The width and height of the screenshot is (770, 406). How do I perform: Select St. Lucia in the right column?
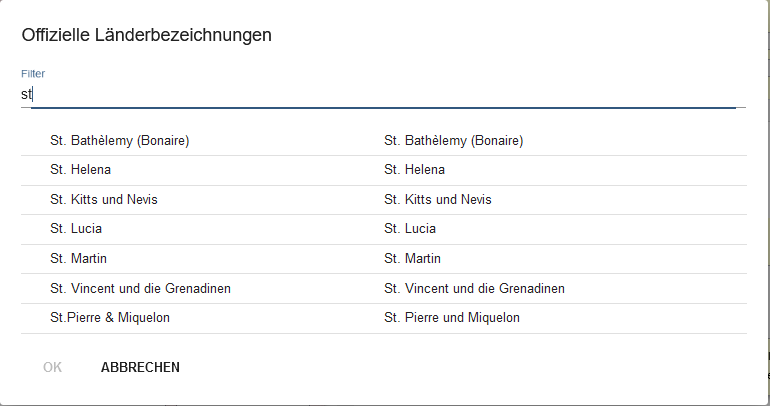click(410, 229)
